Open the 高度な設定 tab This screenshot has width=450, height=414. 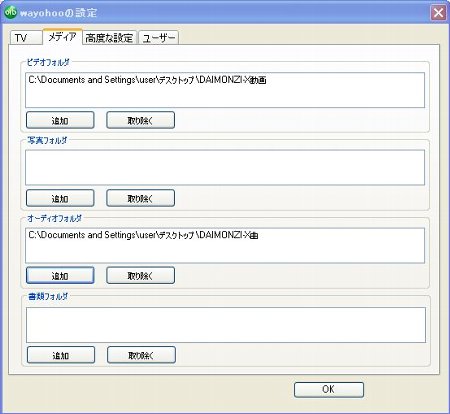(x=109, y=38)
